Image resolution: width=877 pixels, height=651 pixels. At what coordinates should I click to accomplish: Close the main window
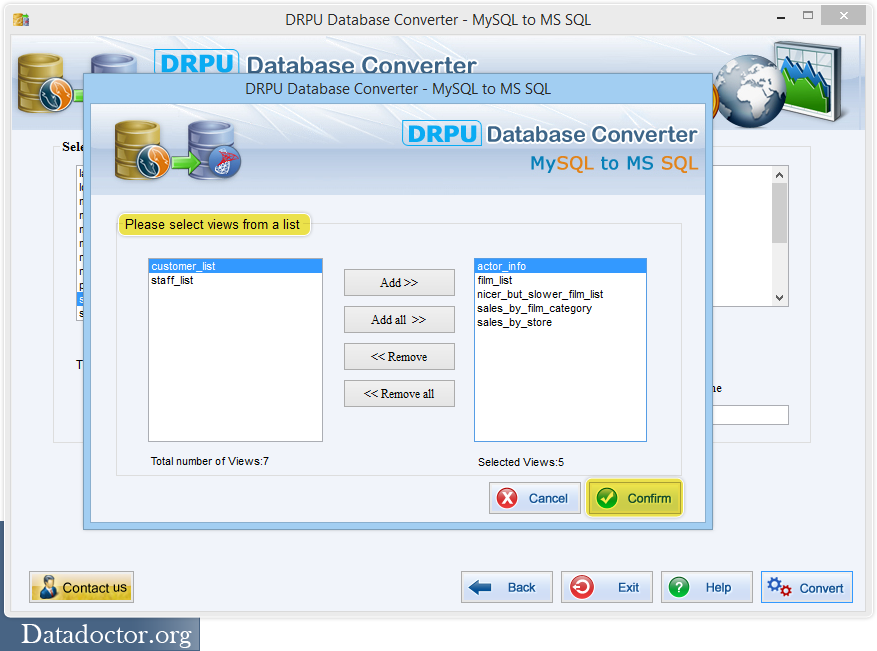click(x=843, y=16)
